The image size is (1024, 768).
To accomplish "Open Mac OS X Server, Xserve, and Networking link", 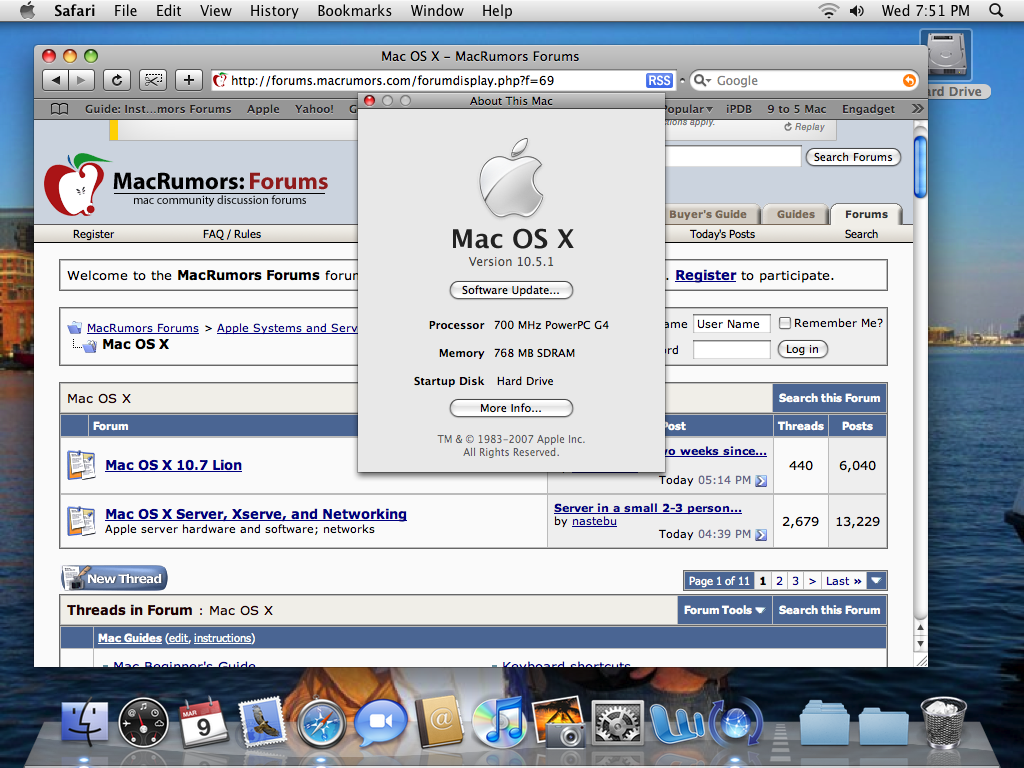I will pos(256,514).
